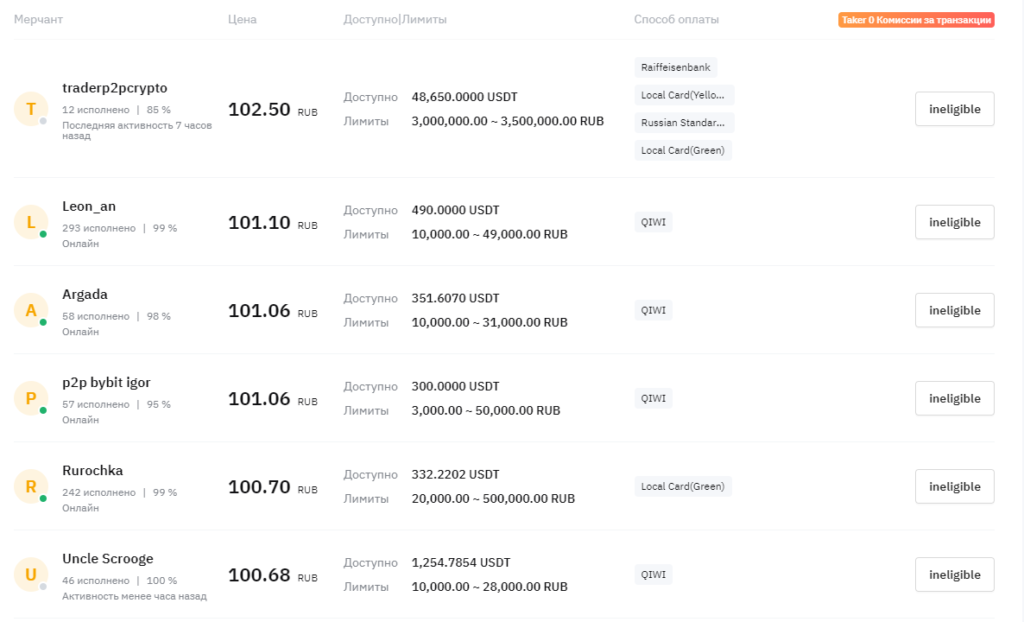Click the Способ оплаты column header
Image resolution: width=1024 pixels, height=622 pixels.
(x=676, y=20)
